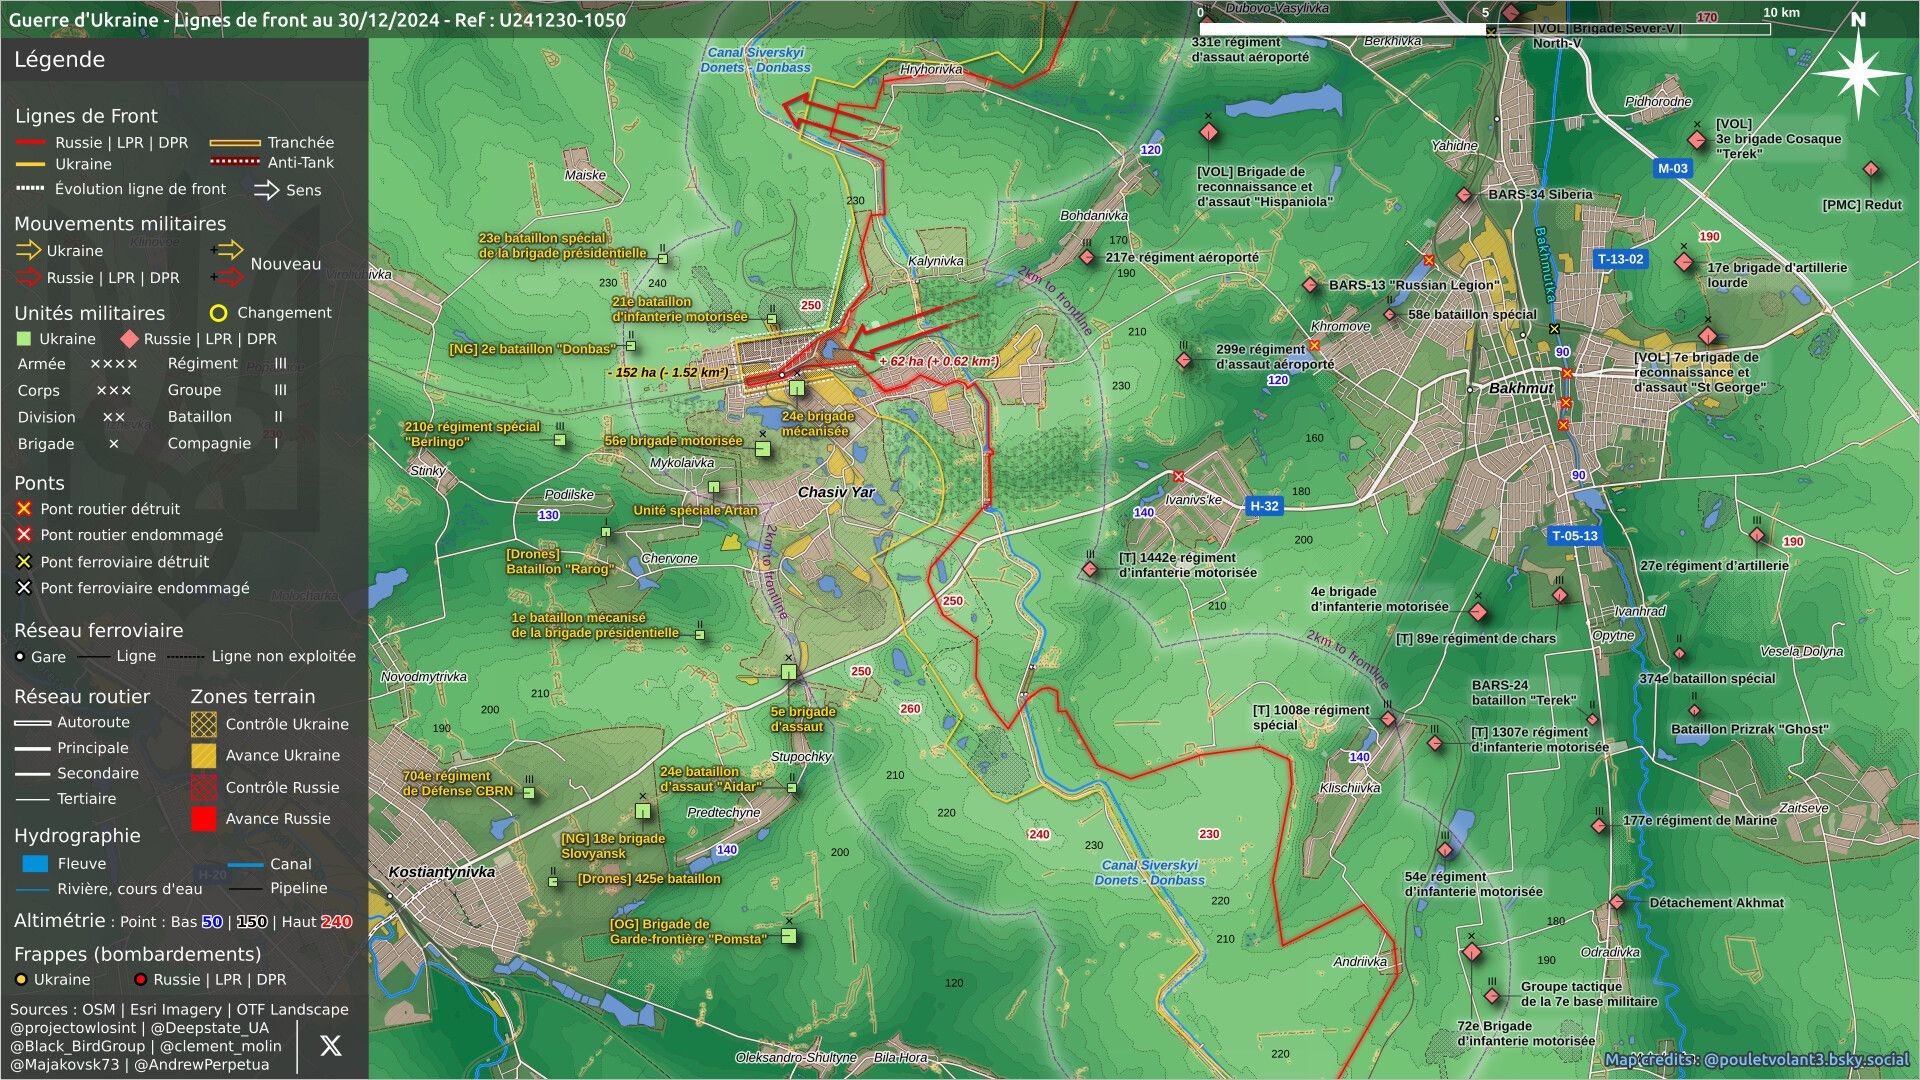Click the 331e régiment d'assaut aéroporté diamond

[x=1208, y=19]
